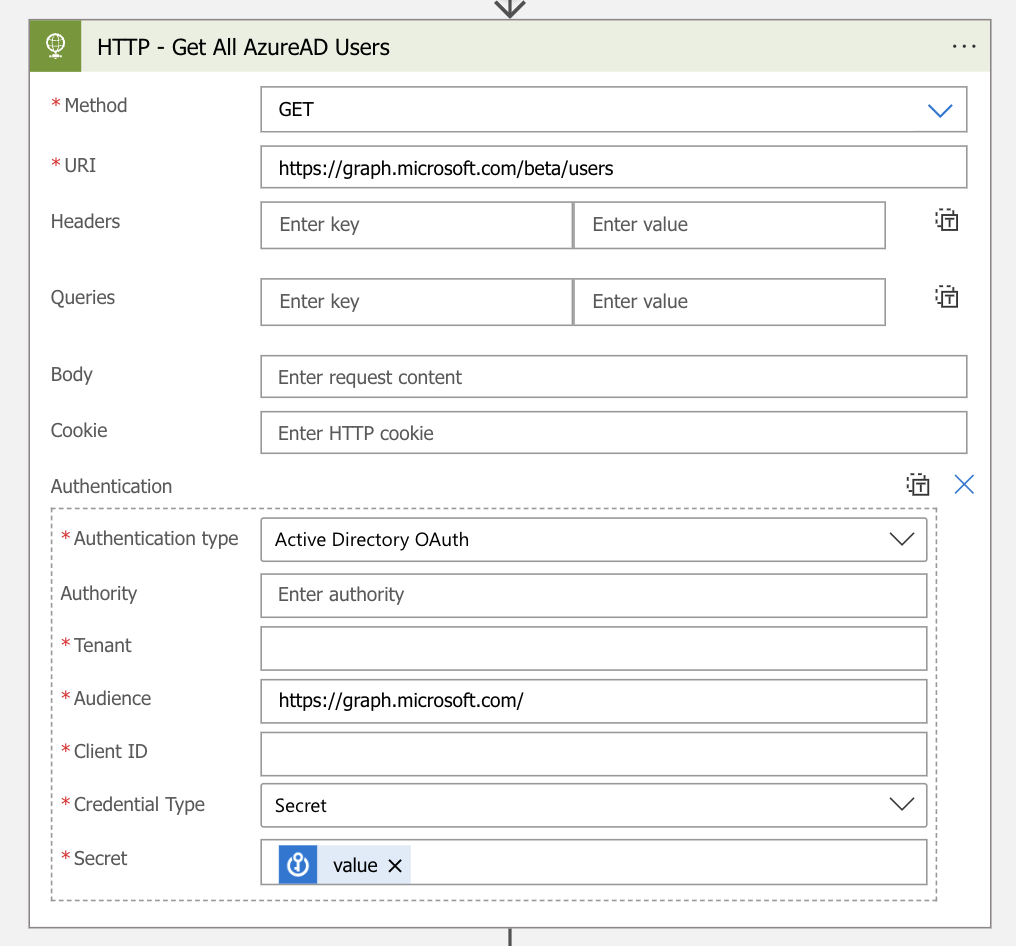1016x946 pixels.
Task: Switch Queries to text mode icon
Action: point(946,297)
